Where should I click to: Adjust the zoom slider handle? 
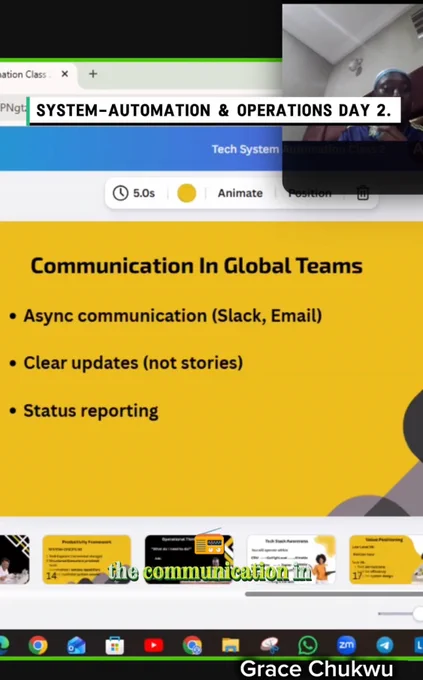pyautogui.click(x=419, y=613)
